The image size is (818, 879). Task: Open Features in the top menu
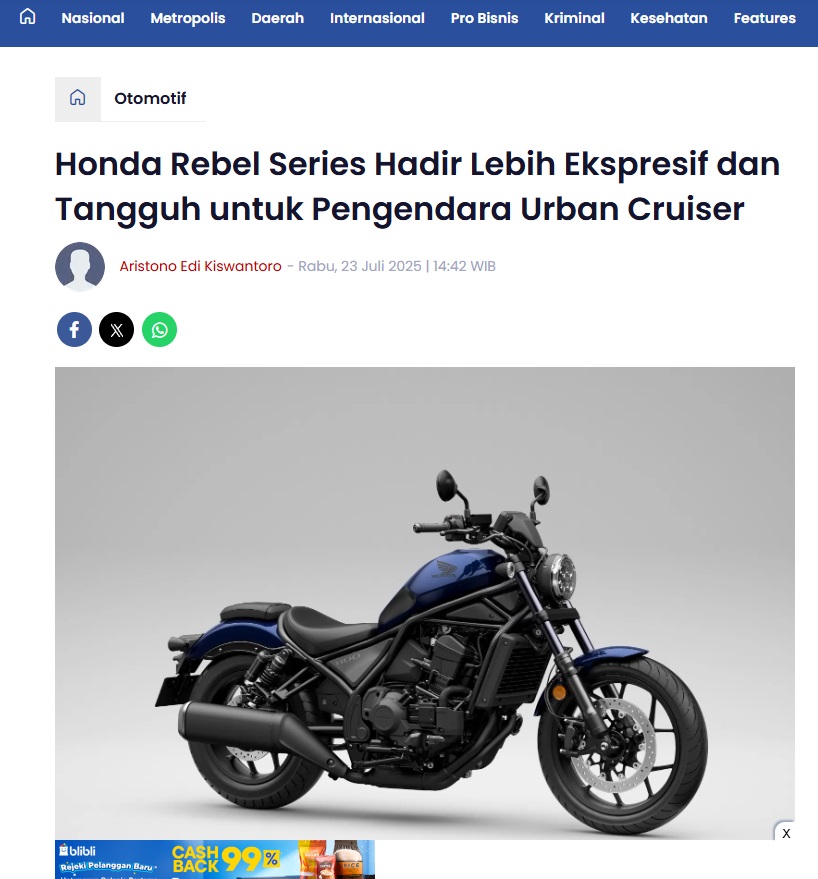coord(765,18)
